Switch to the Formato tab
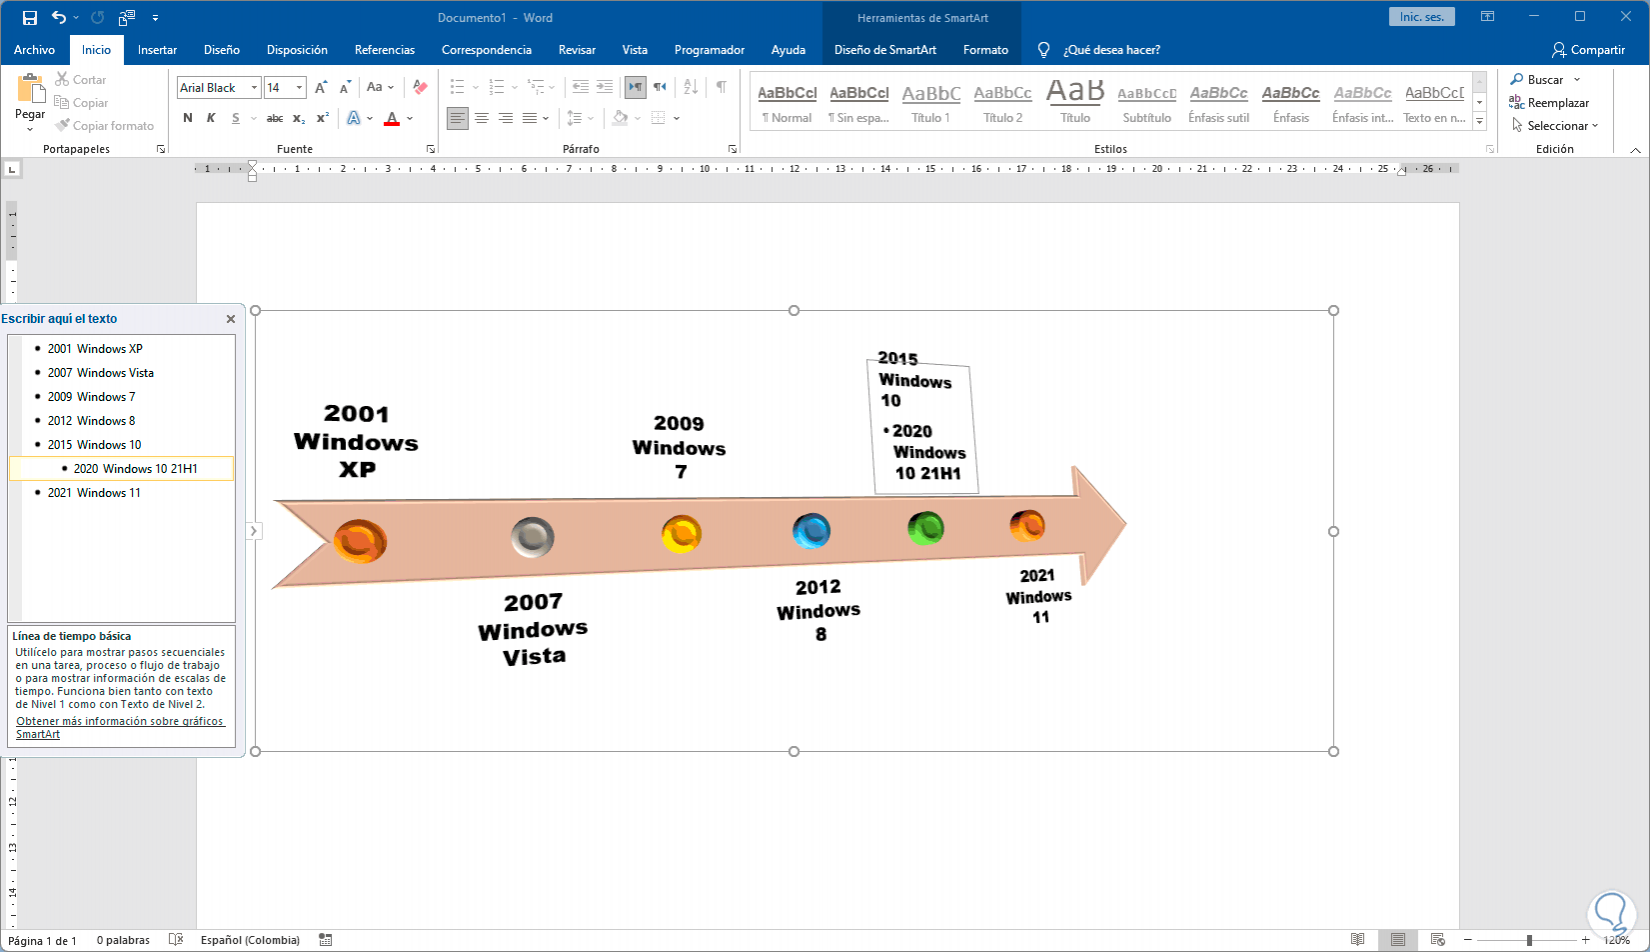This screenshot has height=952, width=1650. click(x=985, y=50)
